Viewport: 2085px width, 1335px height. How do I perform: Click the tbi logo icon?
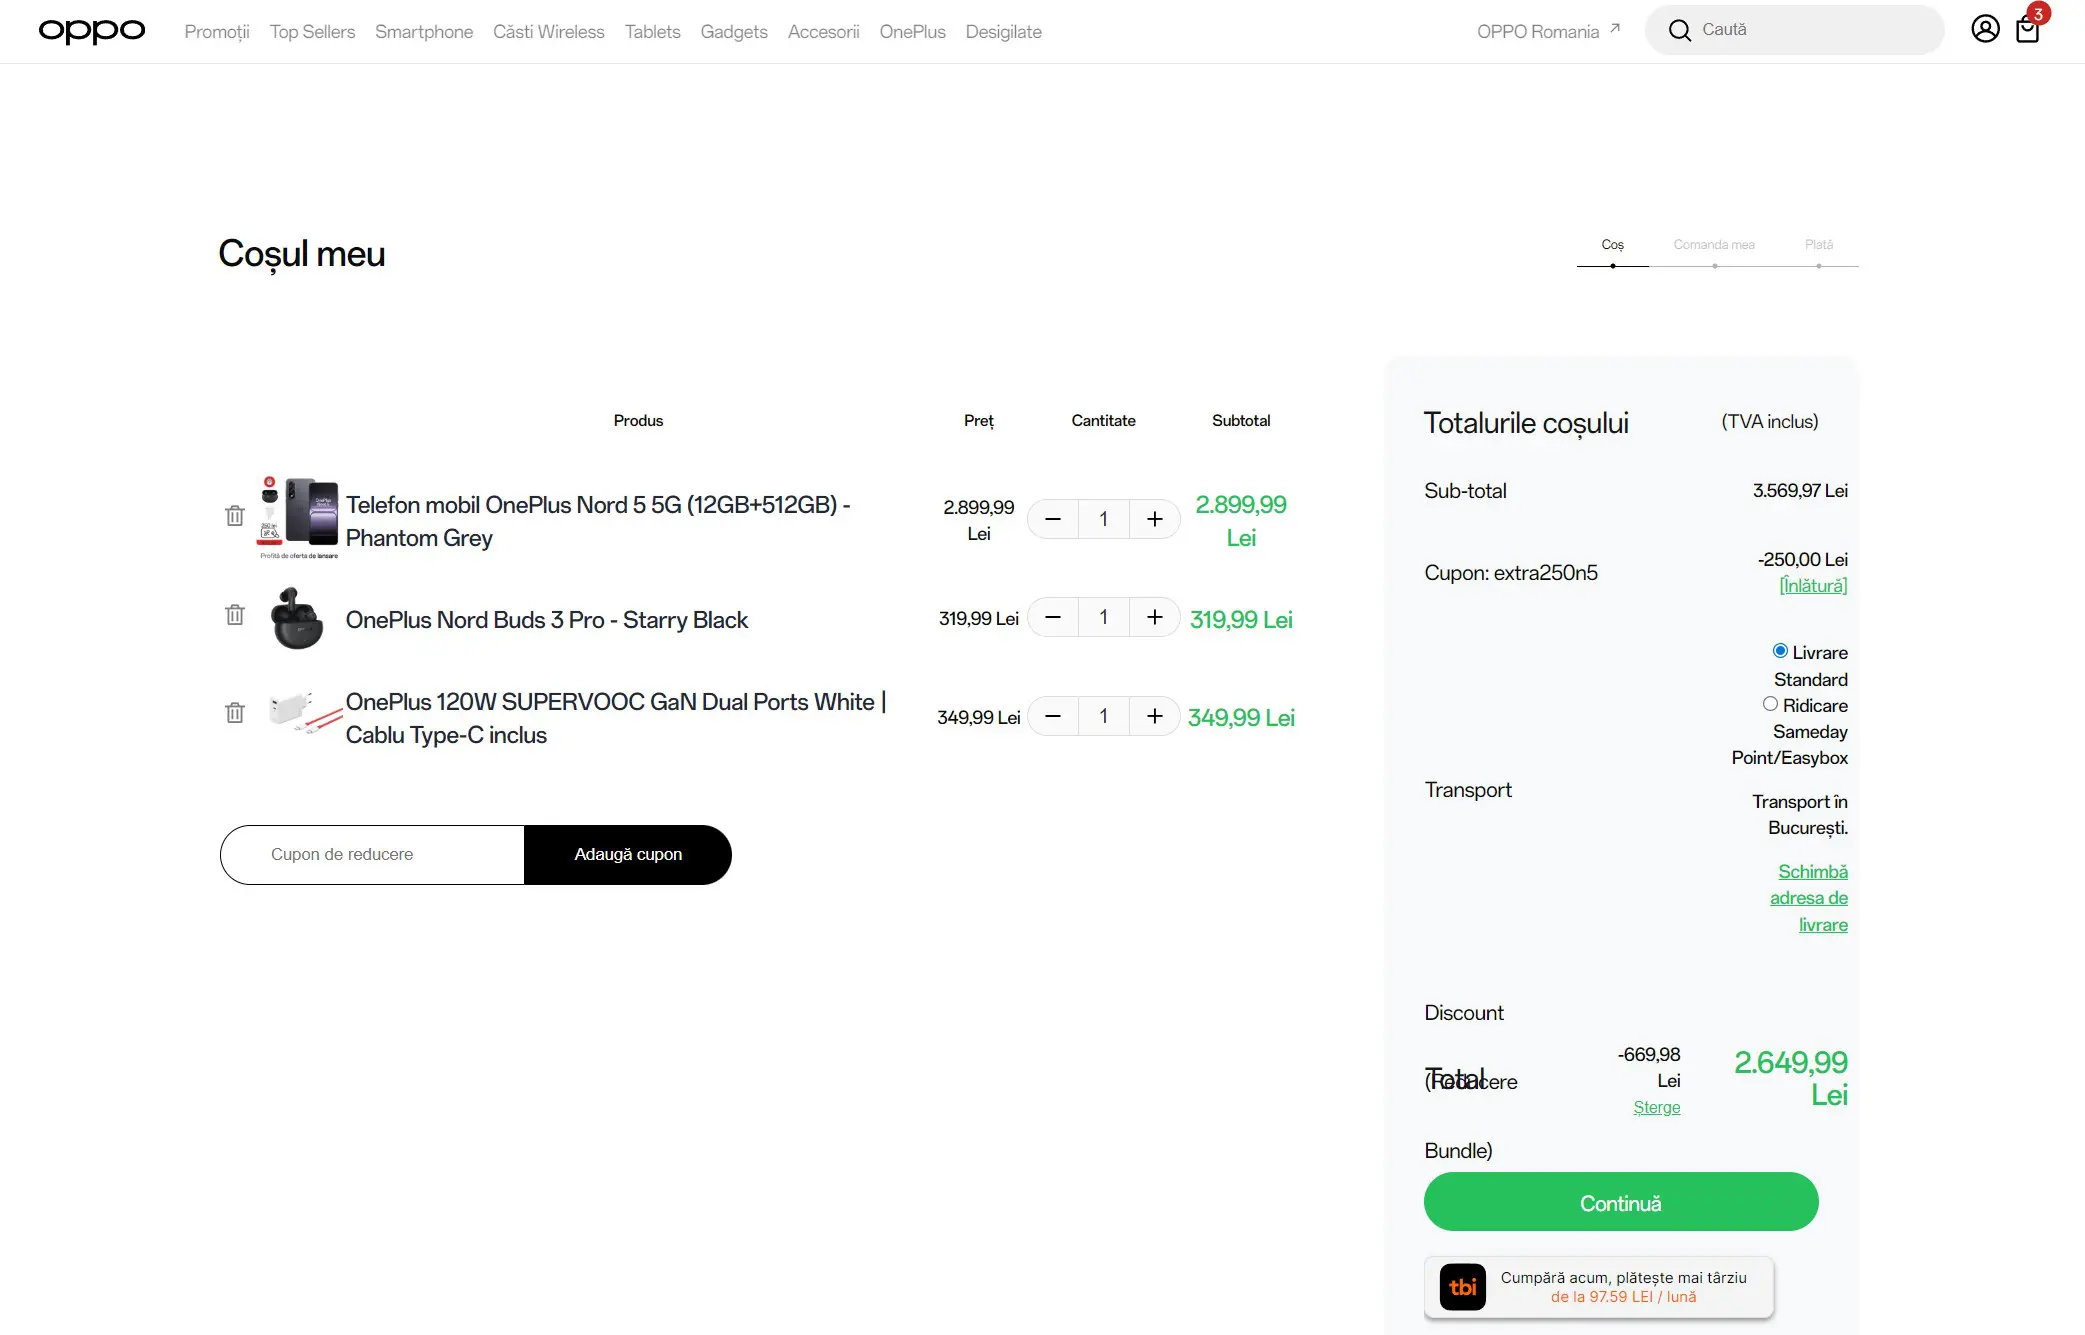[x=1462, y=1287]
